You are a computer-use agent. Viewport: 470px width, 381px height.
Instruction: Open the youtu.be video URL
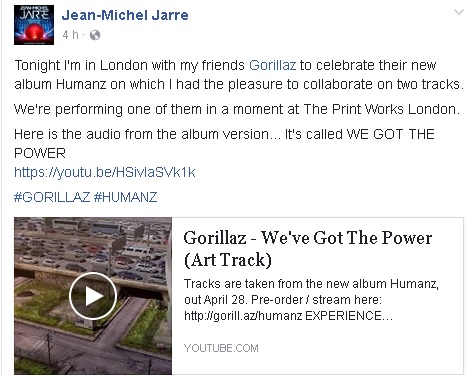click(x=105, y=172)
